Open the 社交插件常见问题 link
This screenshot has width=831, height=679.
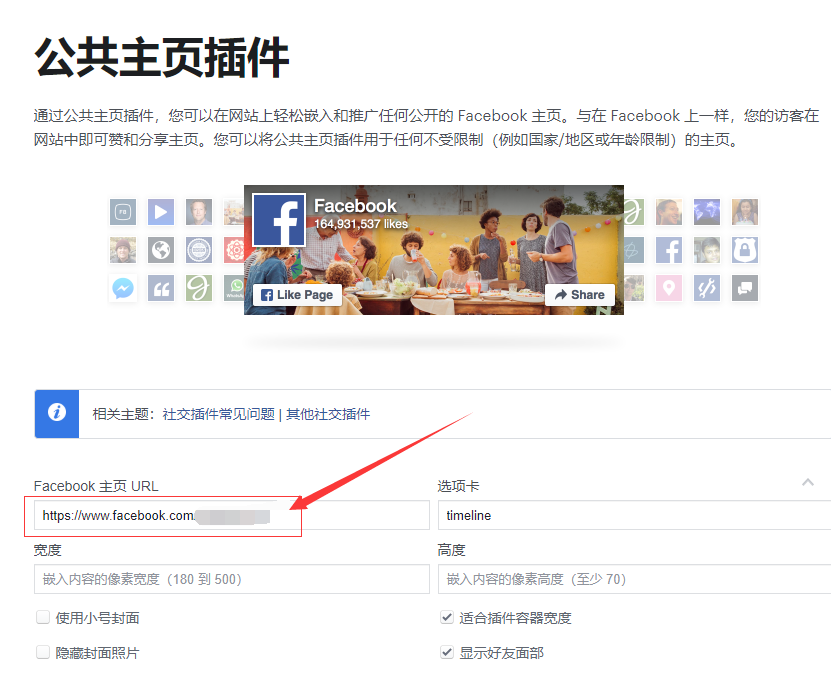tap(218, 414)
